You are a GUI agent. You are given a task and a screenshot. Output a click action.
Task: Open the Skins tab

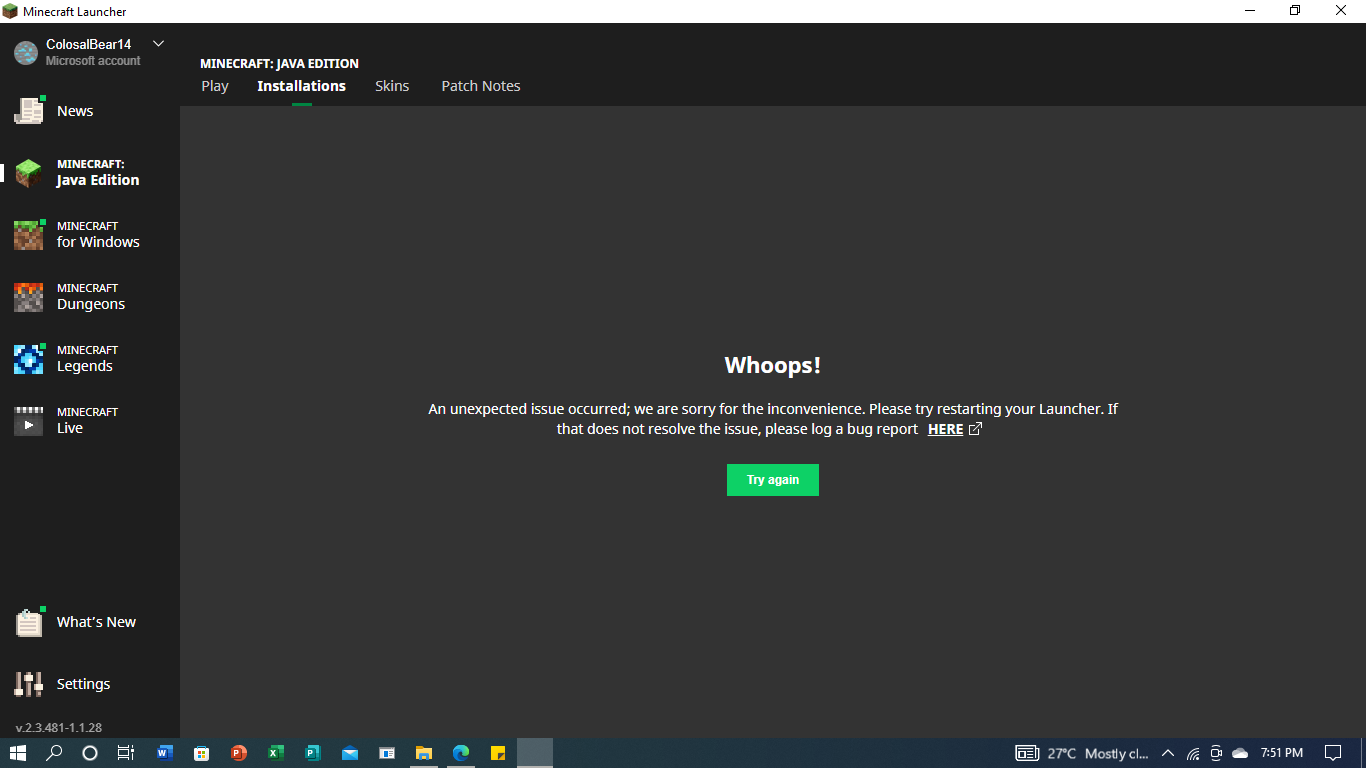[392, 86]
